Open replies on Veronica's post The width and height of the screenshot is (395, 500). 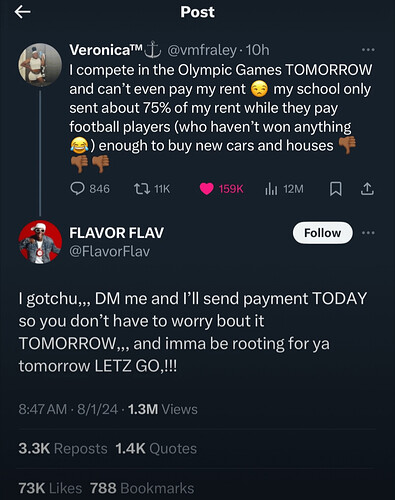pyautogui.click(x=90, y=189)
